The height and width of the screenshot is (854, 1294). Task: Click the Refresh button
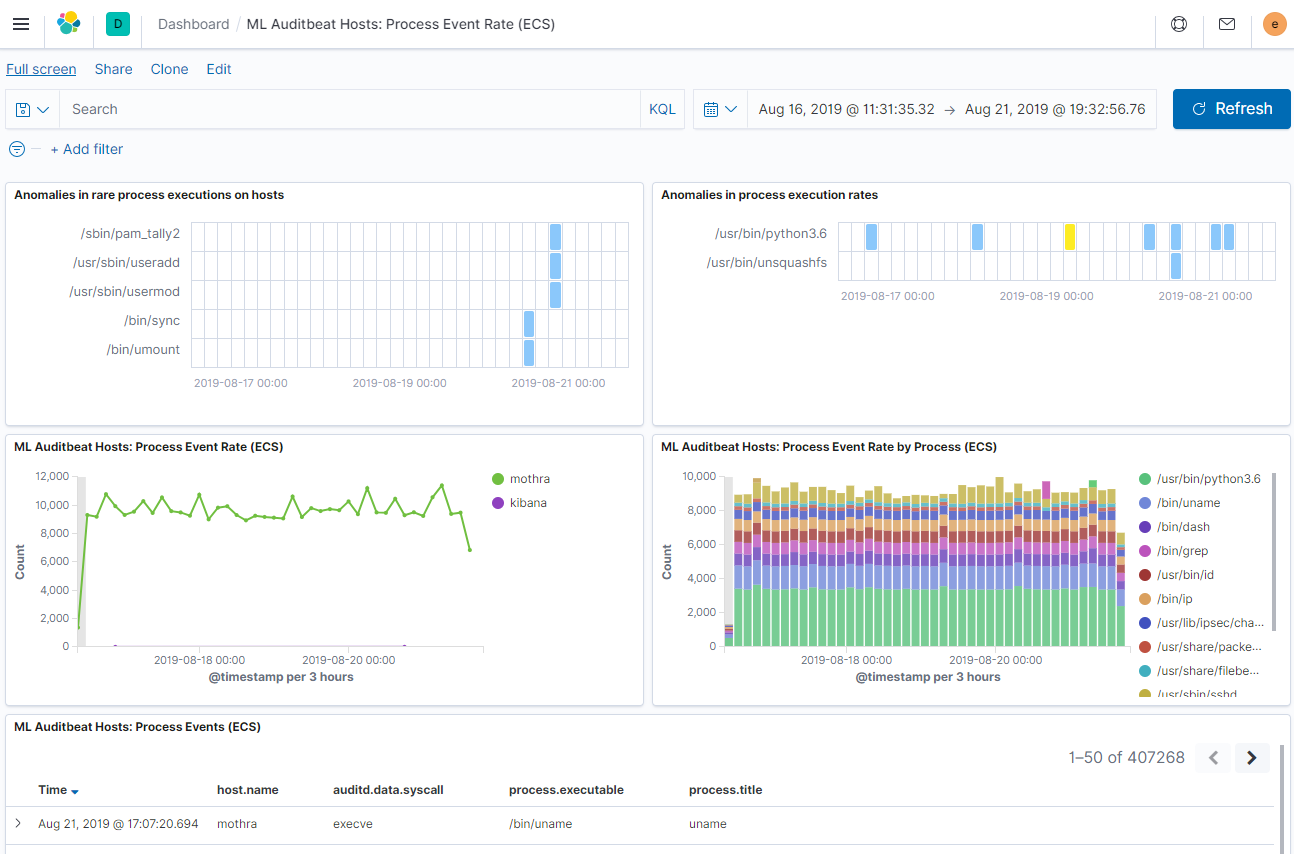[1231, 109]
